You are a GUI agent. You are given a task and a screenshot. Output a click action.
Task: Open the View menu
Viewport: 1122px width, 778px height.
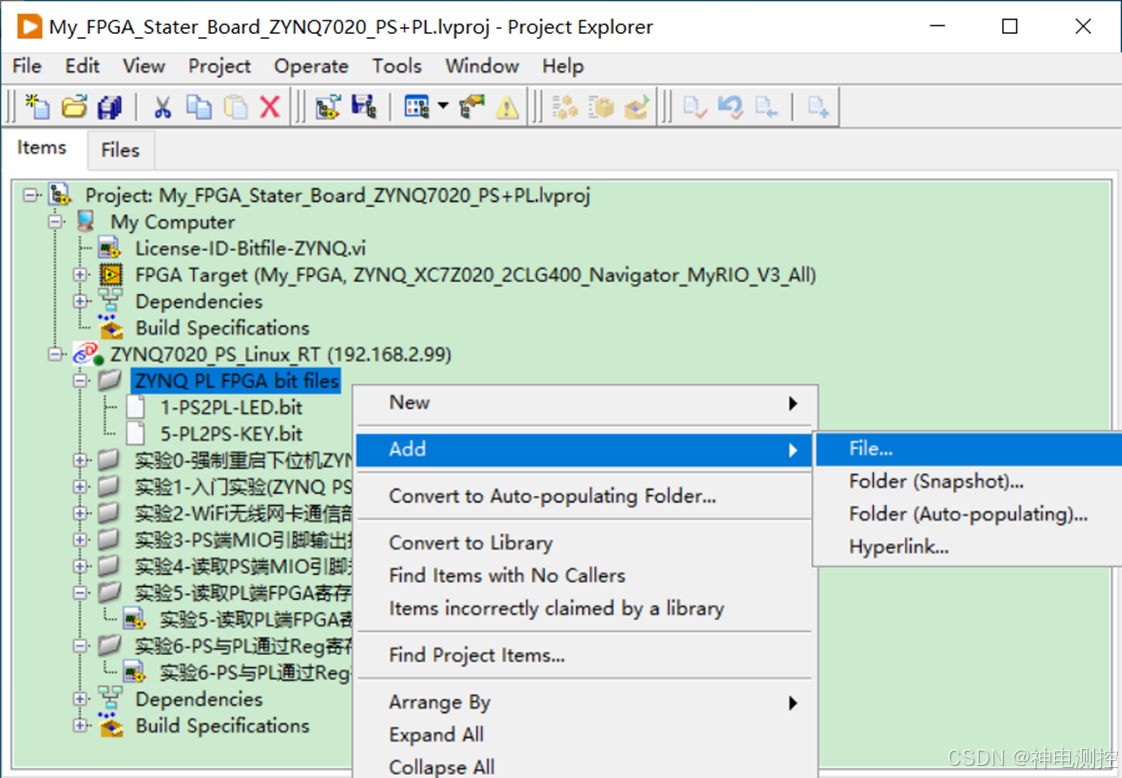144,66
